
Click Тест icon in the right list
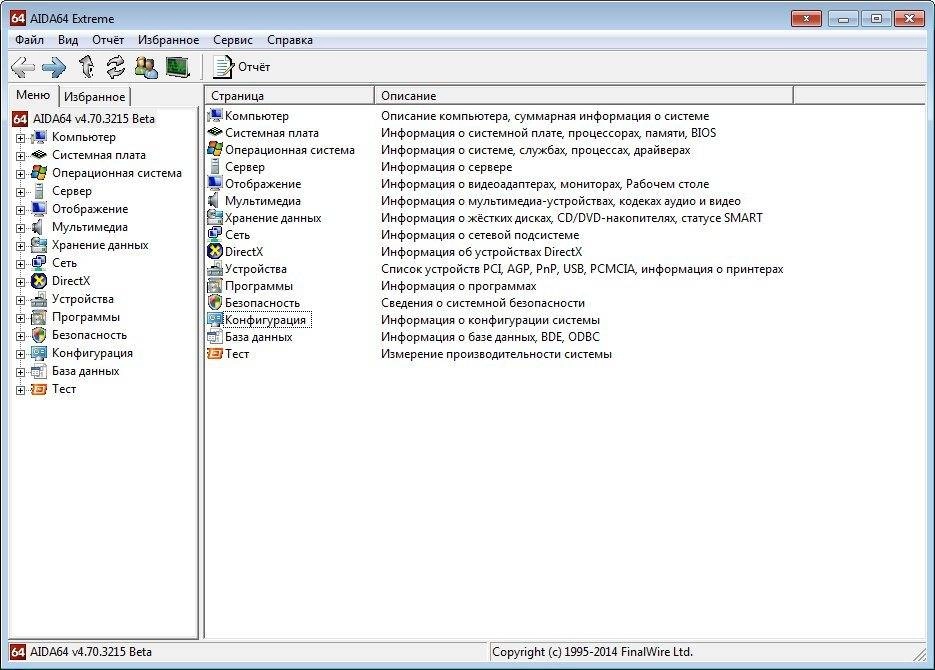pyautogui.click(x=215, y=354)
